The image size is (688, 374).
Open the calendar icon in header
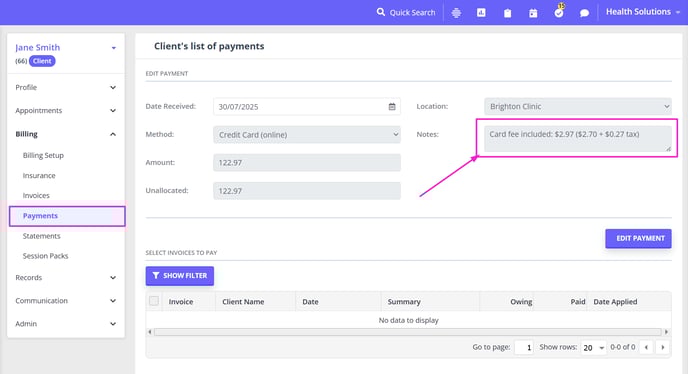point(533,13)
